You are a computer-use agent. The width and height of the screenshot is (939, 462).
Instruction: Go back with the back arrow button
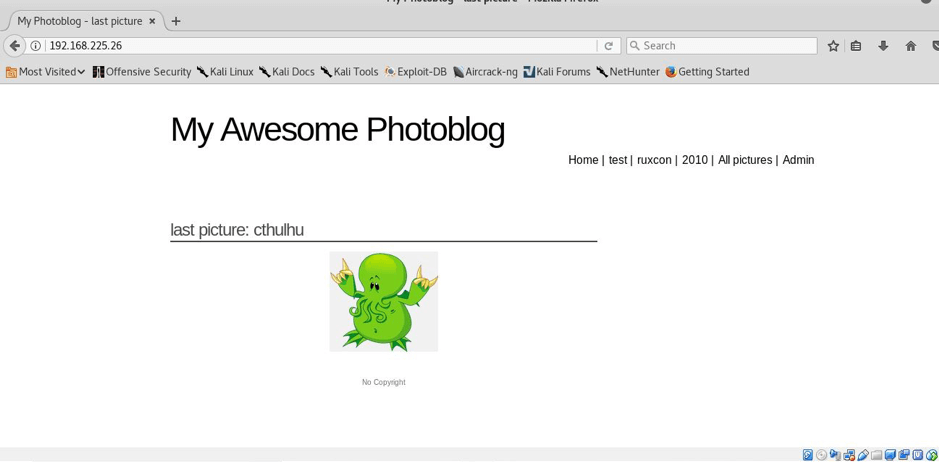point(15,46)
